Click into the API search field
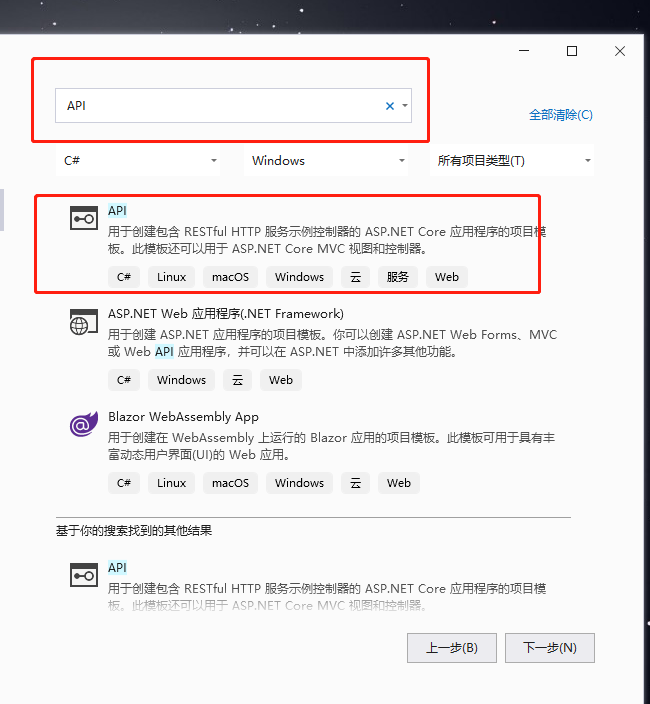Image resolution: width=650 pixels, height=704 pixels. pos(218,106)
